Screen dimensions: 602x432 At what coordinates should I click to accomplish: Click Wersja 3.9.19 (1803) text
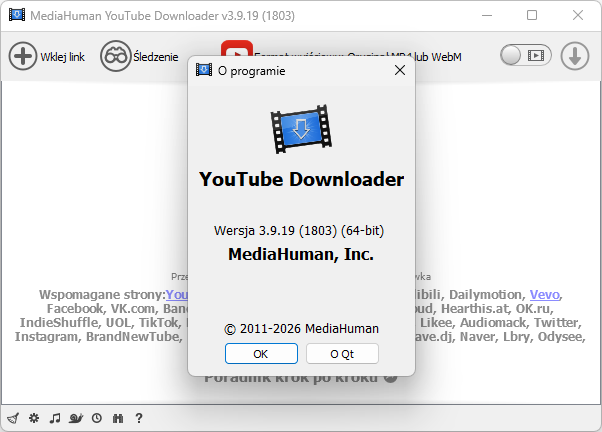[299, 230]
